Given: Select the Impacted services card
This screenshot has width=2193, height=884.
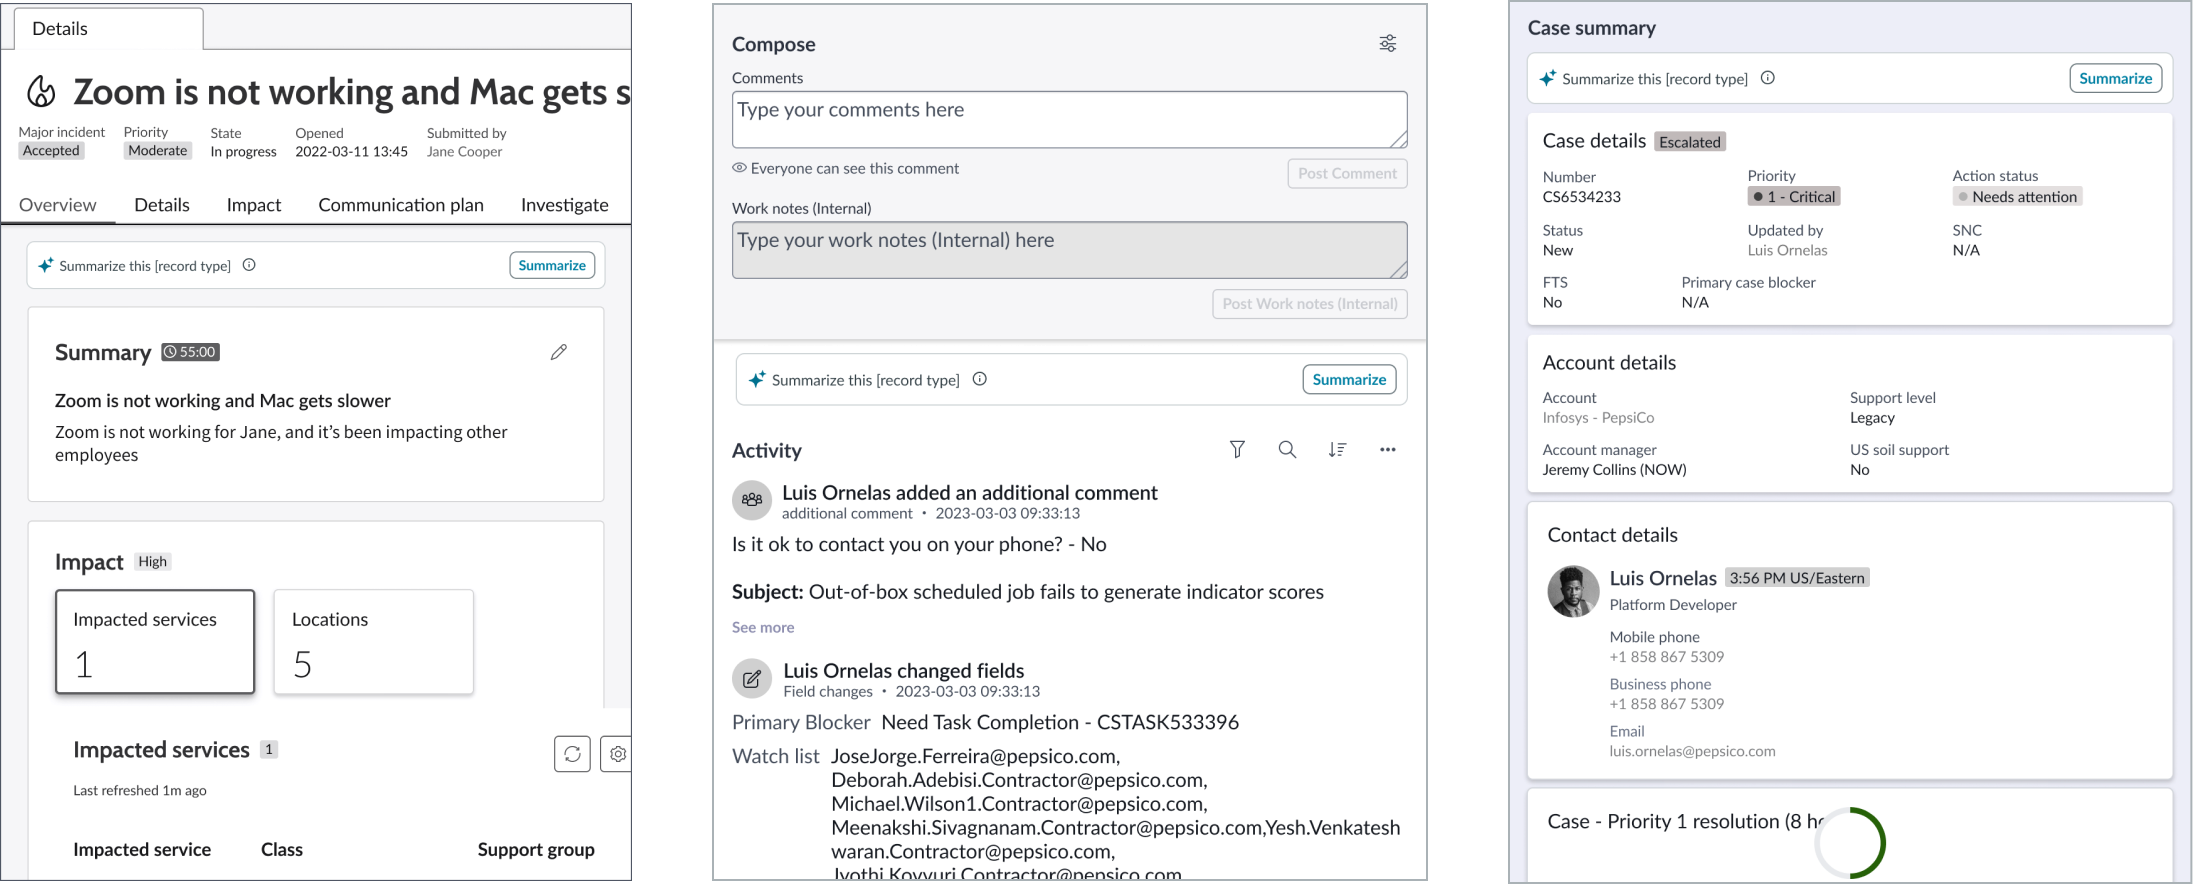Looking at the screenshot, I should pyautogui.click(x=154, y=641).
